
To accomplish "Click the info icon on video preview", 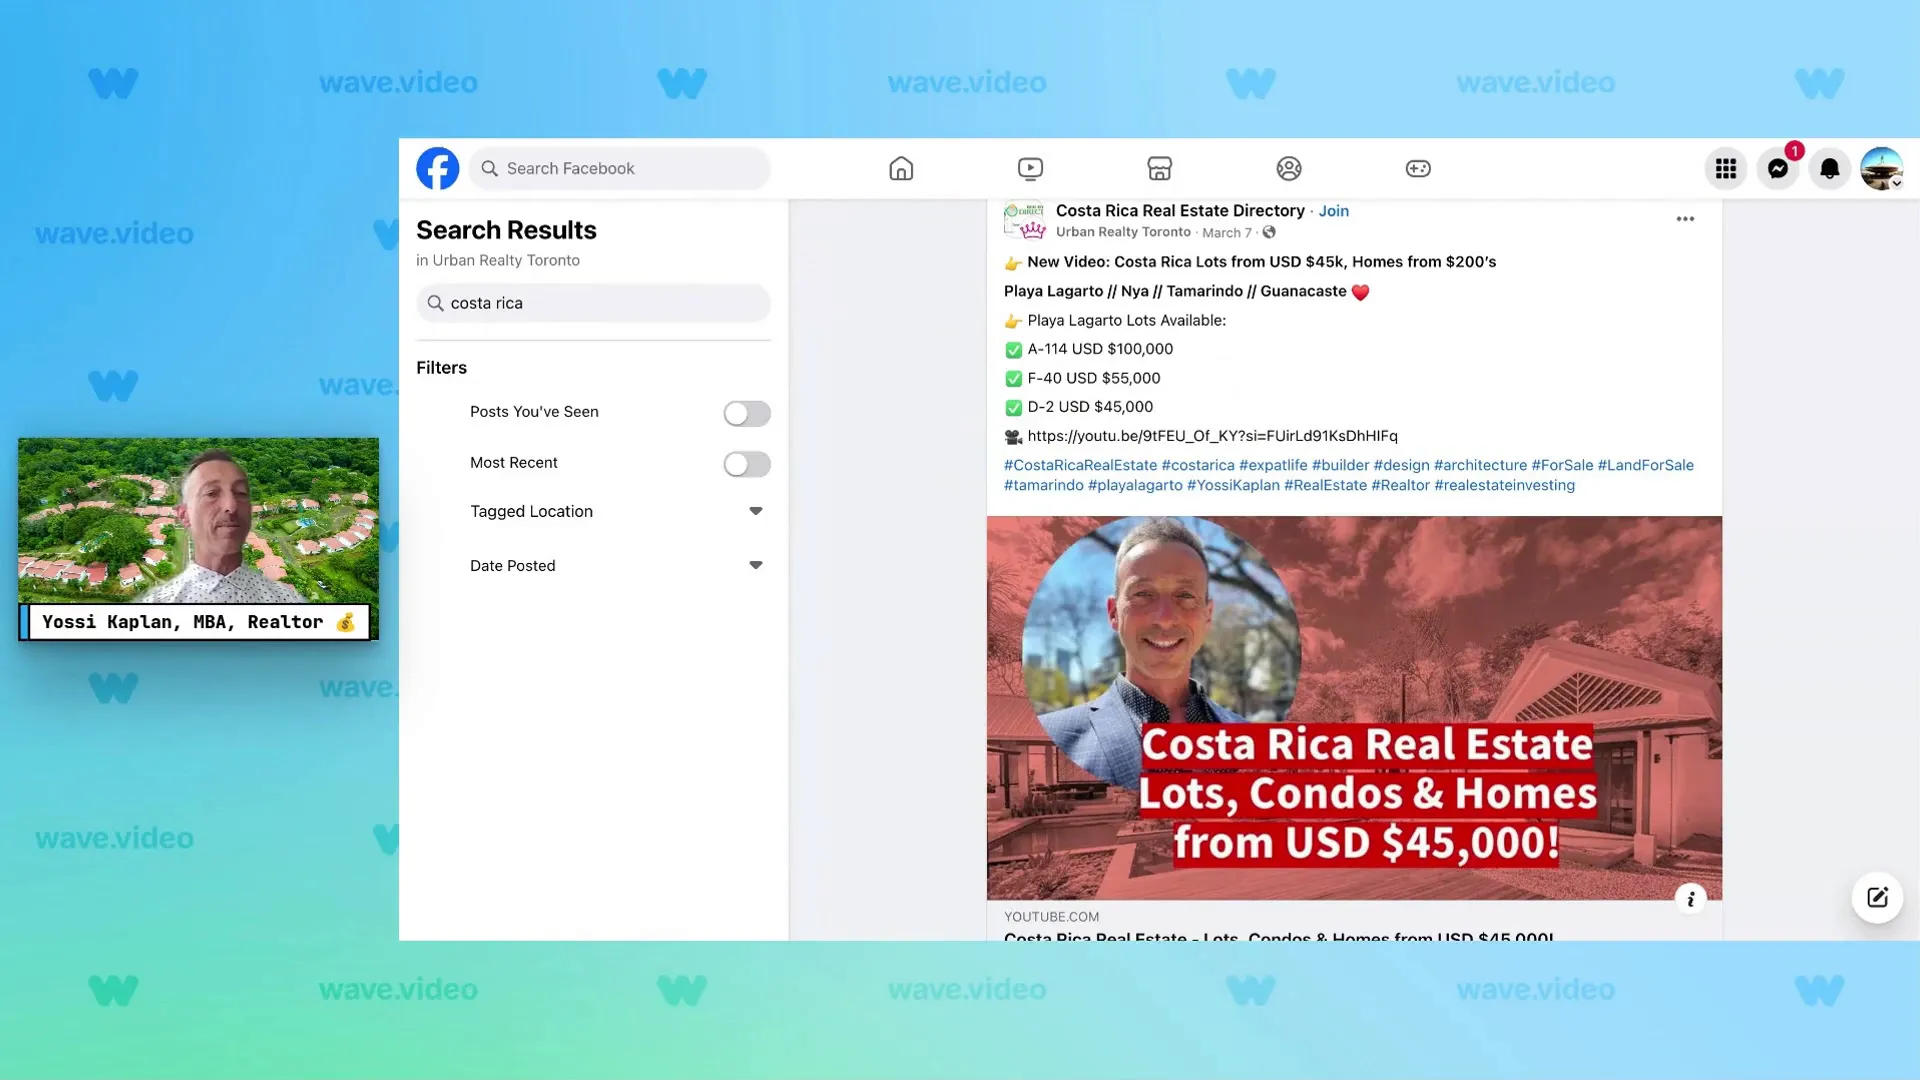I will (x=1691, y=899).
